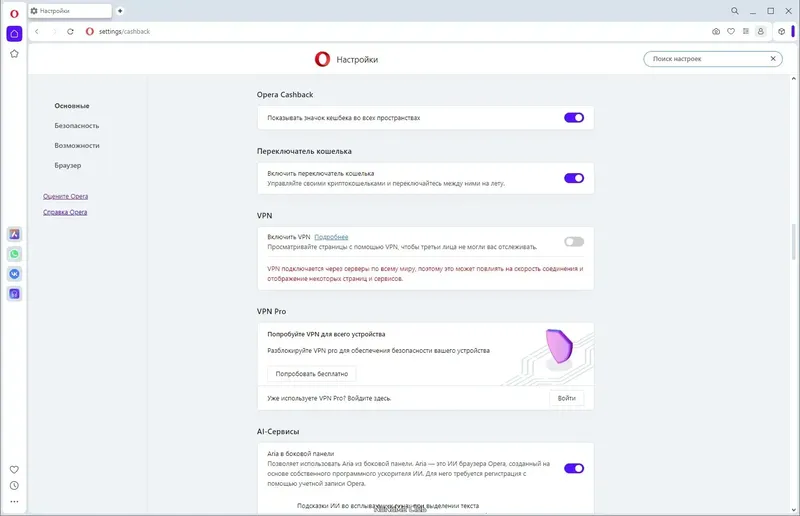Open the extensions cube icon

pyautogui.click(x=781, y=32)
